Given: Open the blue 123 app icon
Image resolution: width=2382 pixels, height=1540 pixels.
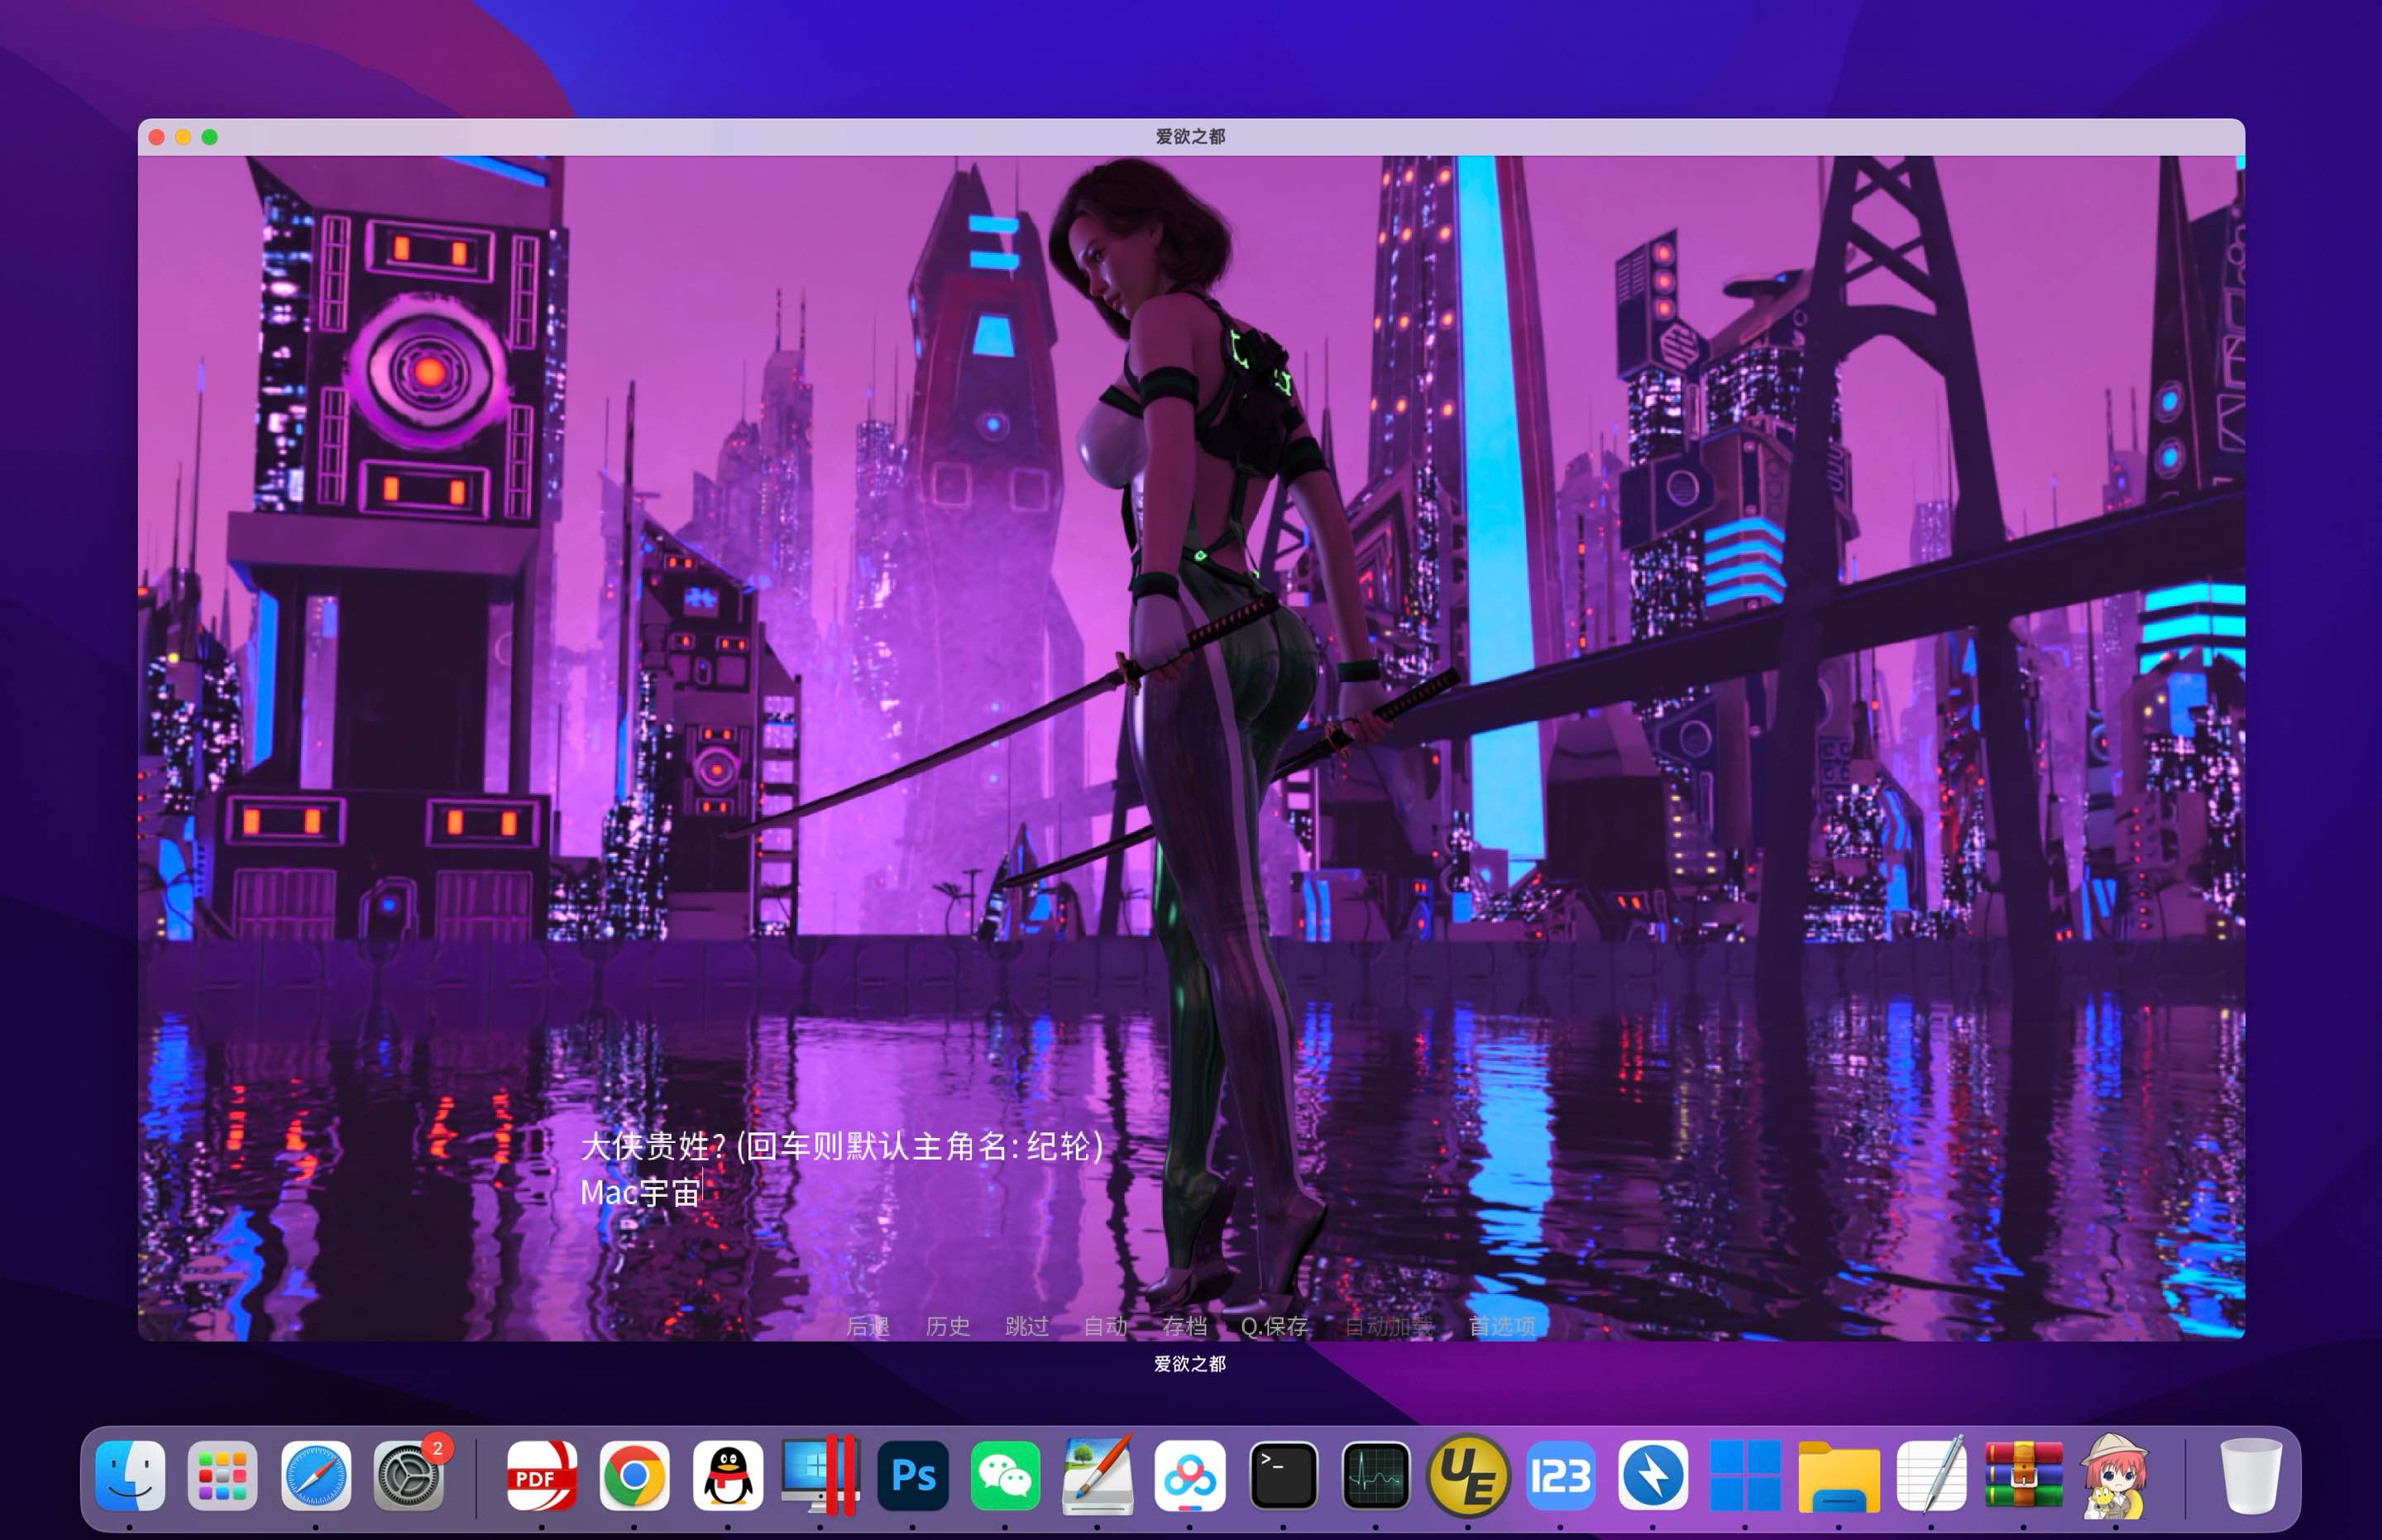Looking at the screenshot, I should (x=1561, y=1475).
